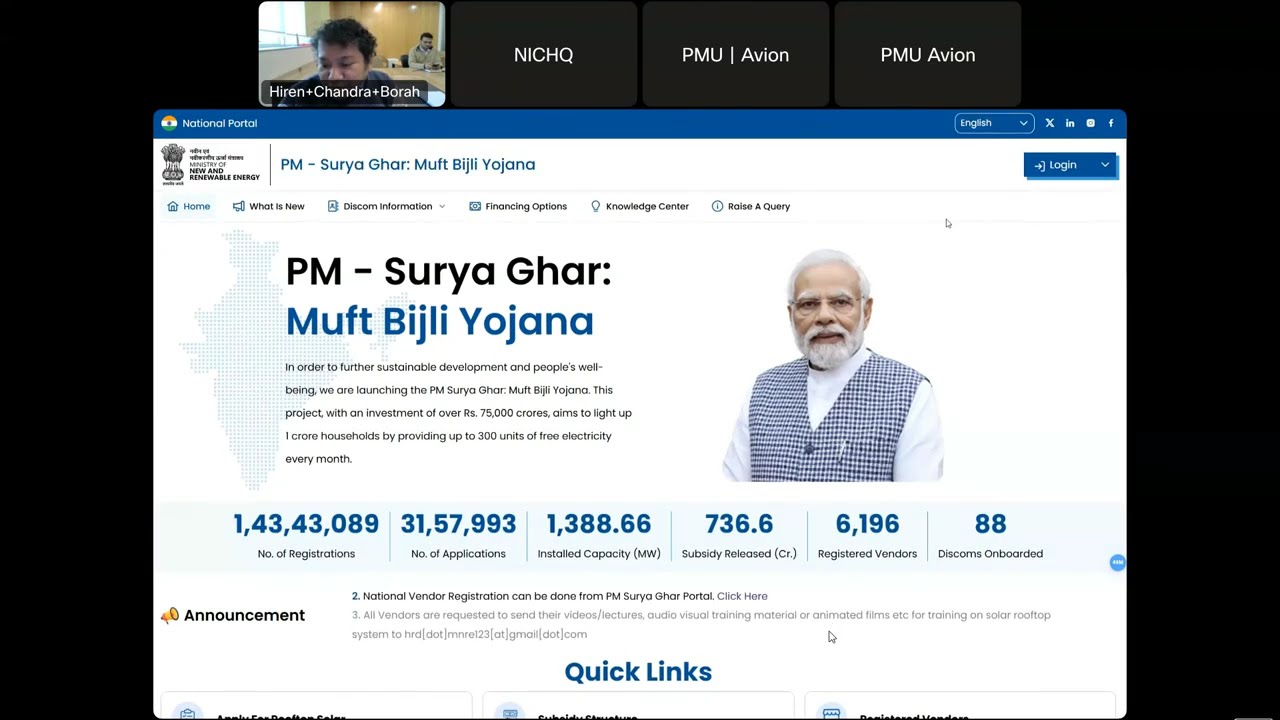Screen dimensions: 1280x720
Task: Click the Home house icon
Action: click(173, 206)
